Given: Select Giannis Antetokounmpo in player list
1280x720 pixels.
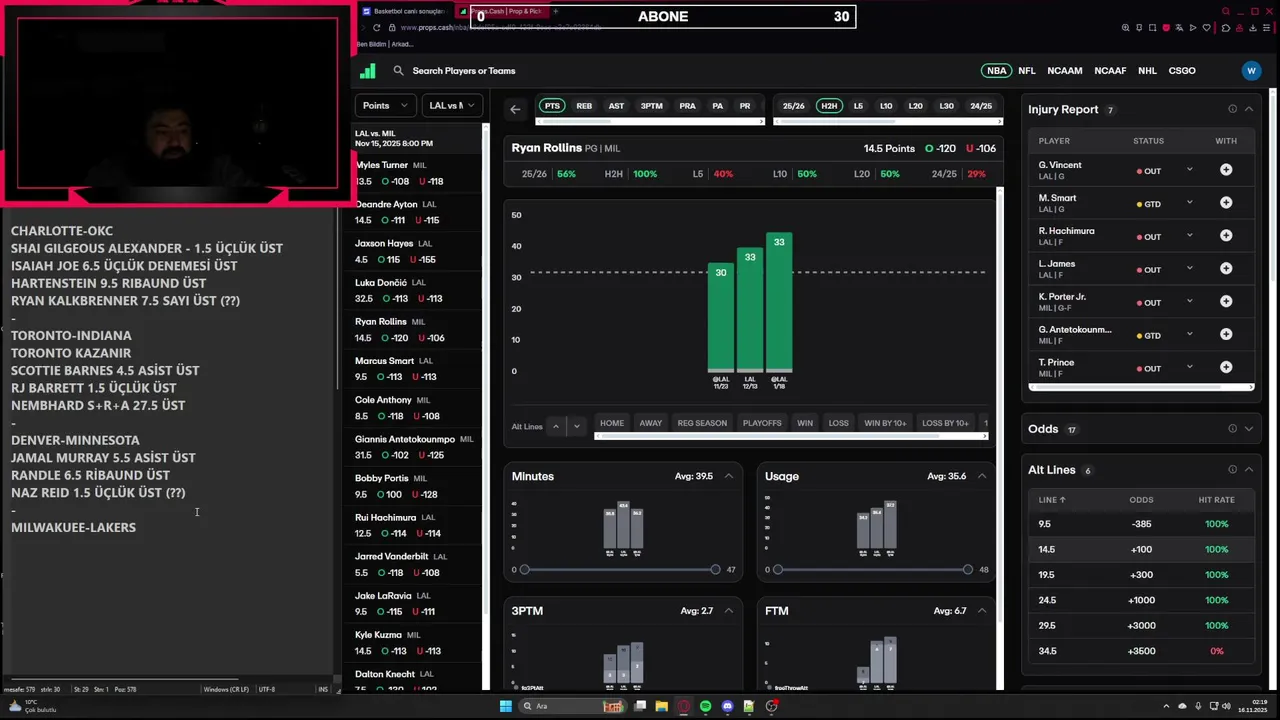Looking at the screenshot, I should pos(414,447).
